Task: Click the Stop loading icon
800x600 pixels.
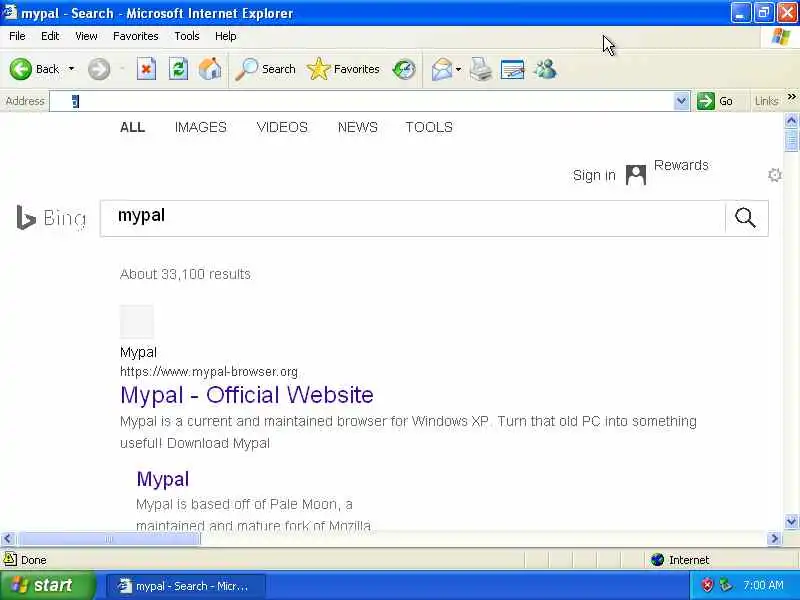Action: (x=146, y=69)
